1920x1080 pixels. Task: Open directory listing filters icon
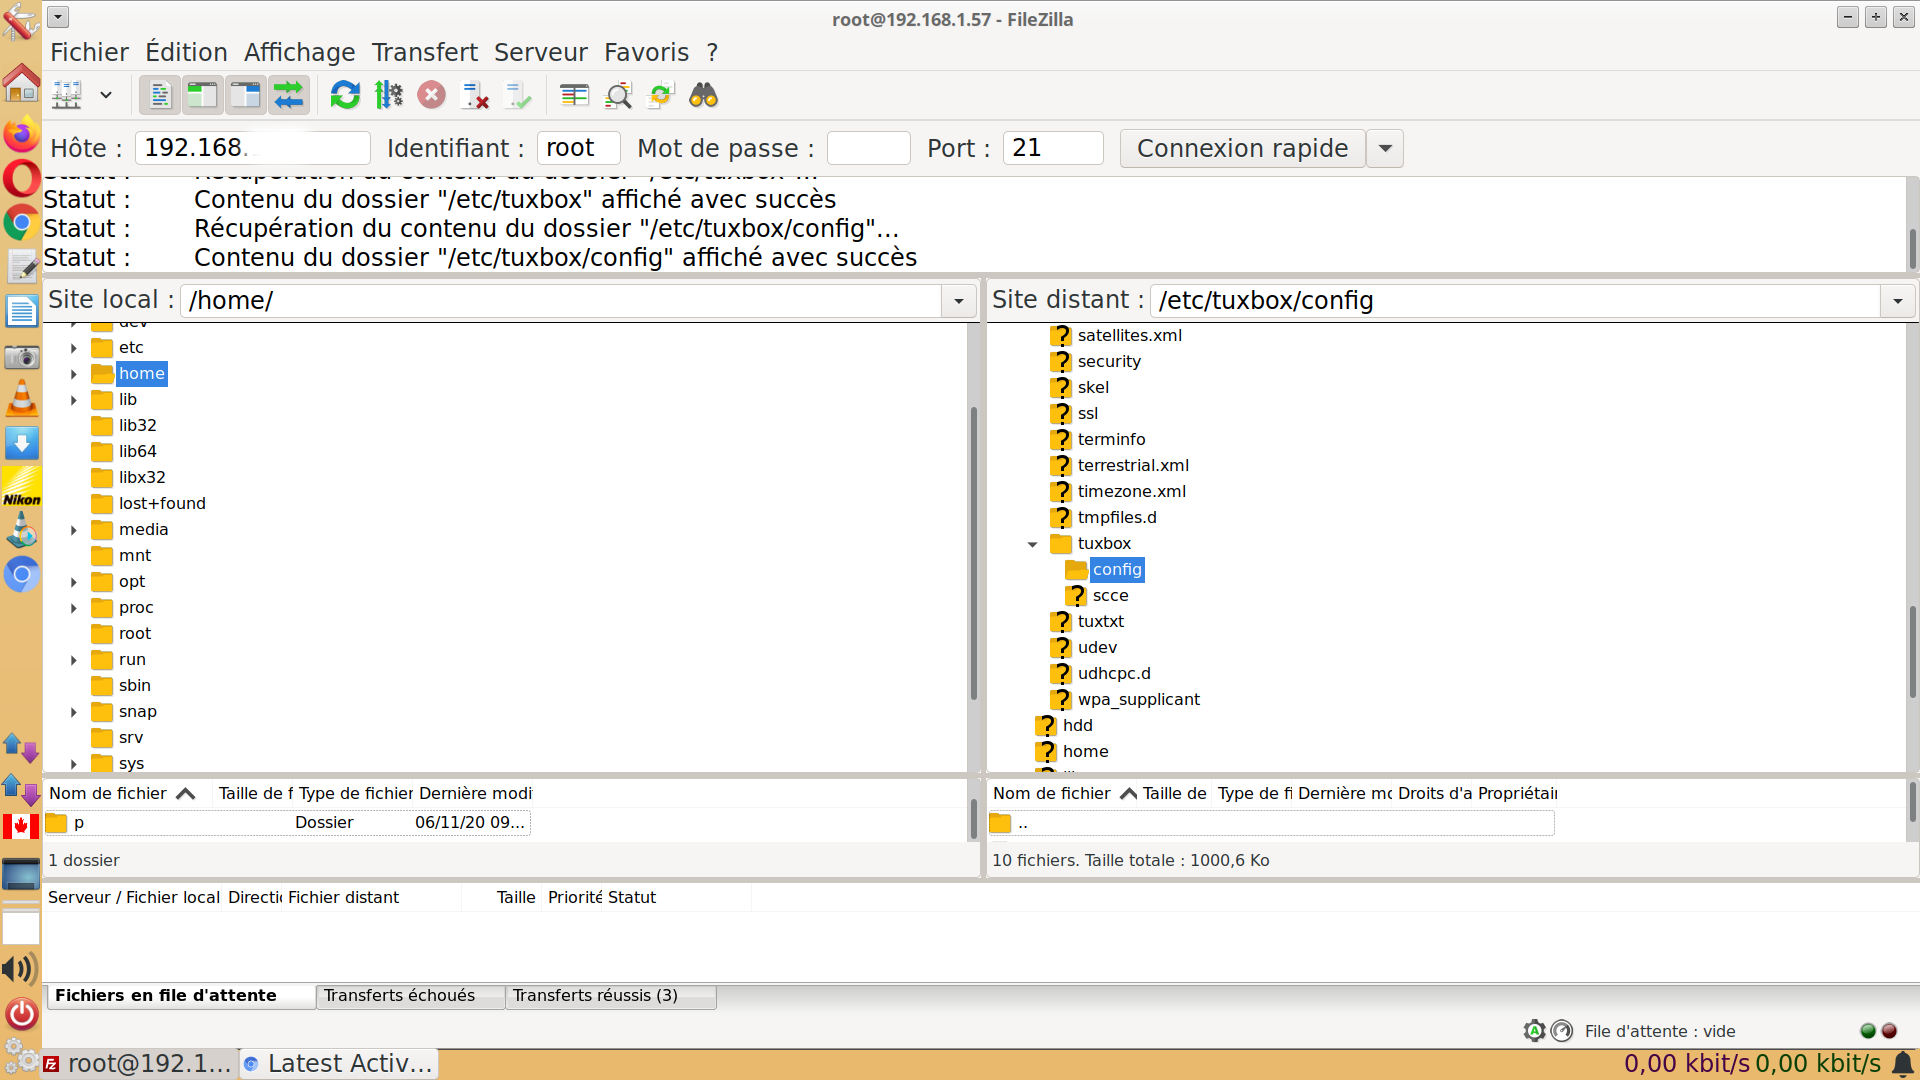point(574,96)
